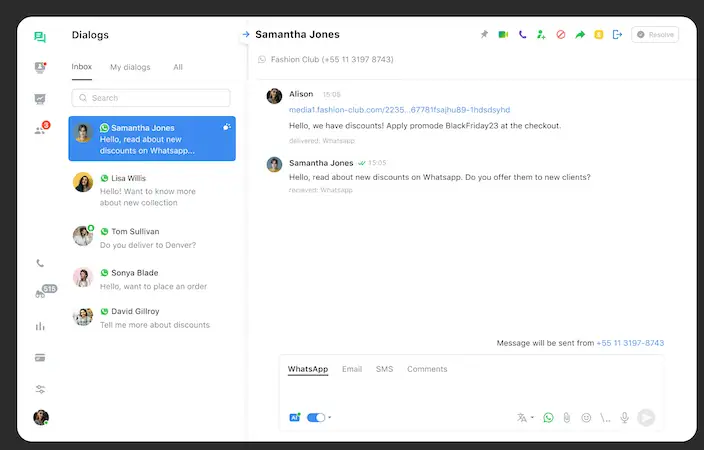704x450 pixels.
Task: Click the add participant icon
Action: tap(541, 35)
